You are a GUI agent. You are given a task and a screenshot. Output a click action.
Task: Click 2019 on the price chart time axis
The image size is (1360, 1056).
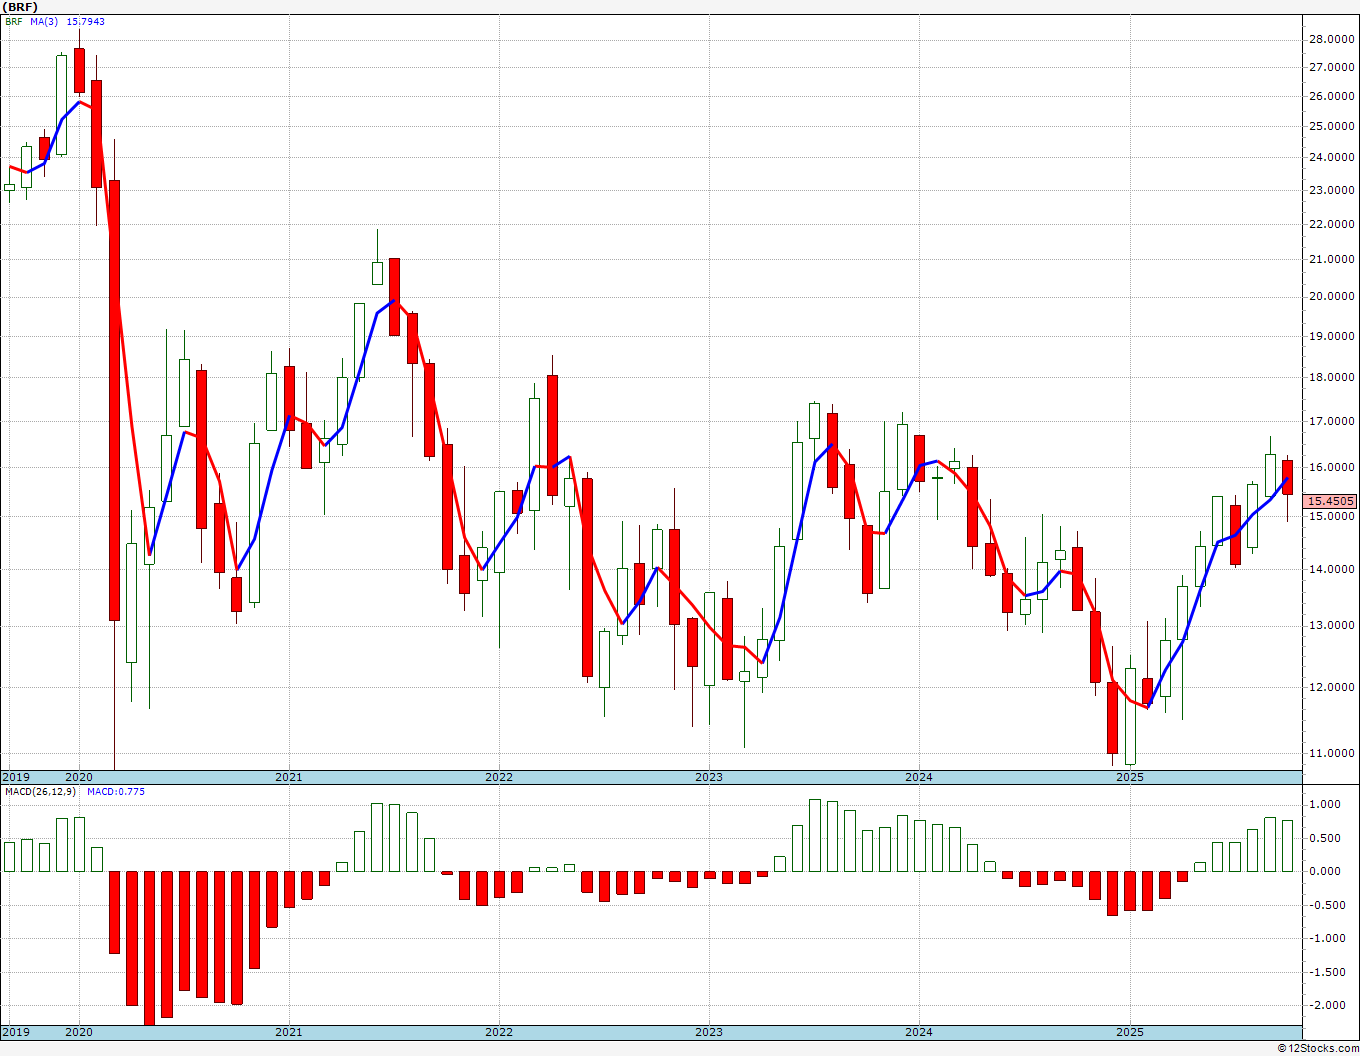pyautogui.click(x=16, y=777)
